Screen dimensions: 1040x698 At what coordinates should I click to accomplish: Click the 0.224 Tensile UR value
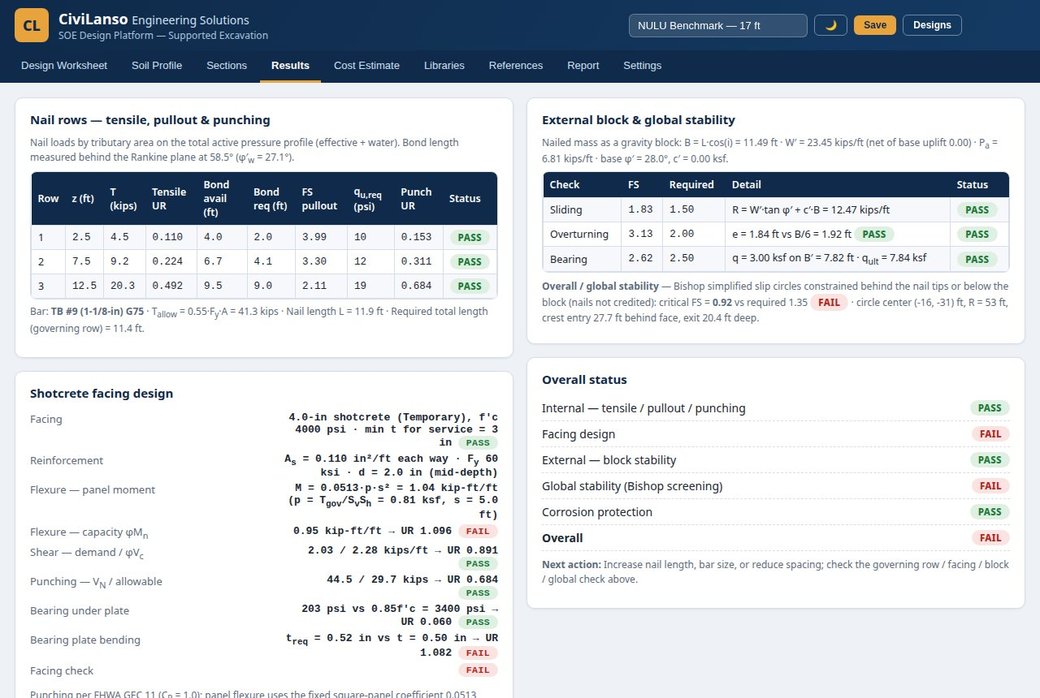(167, 261)
